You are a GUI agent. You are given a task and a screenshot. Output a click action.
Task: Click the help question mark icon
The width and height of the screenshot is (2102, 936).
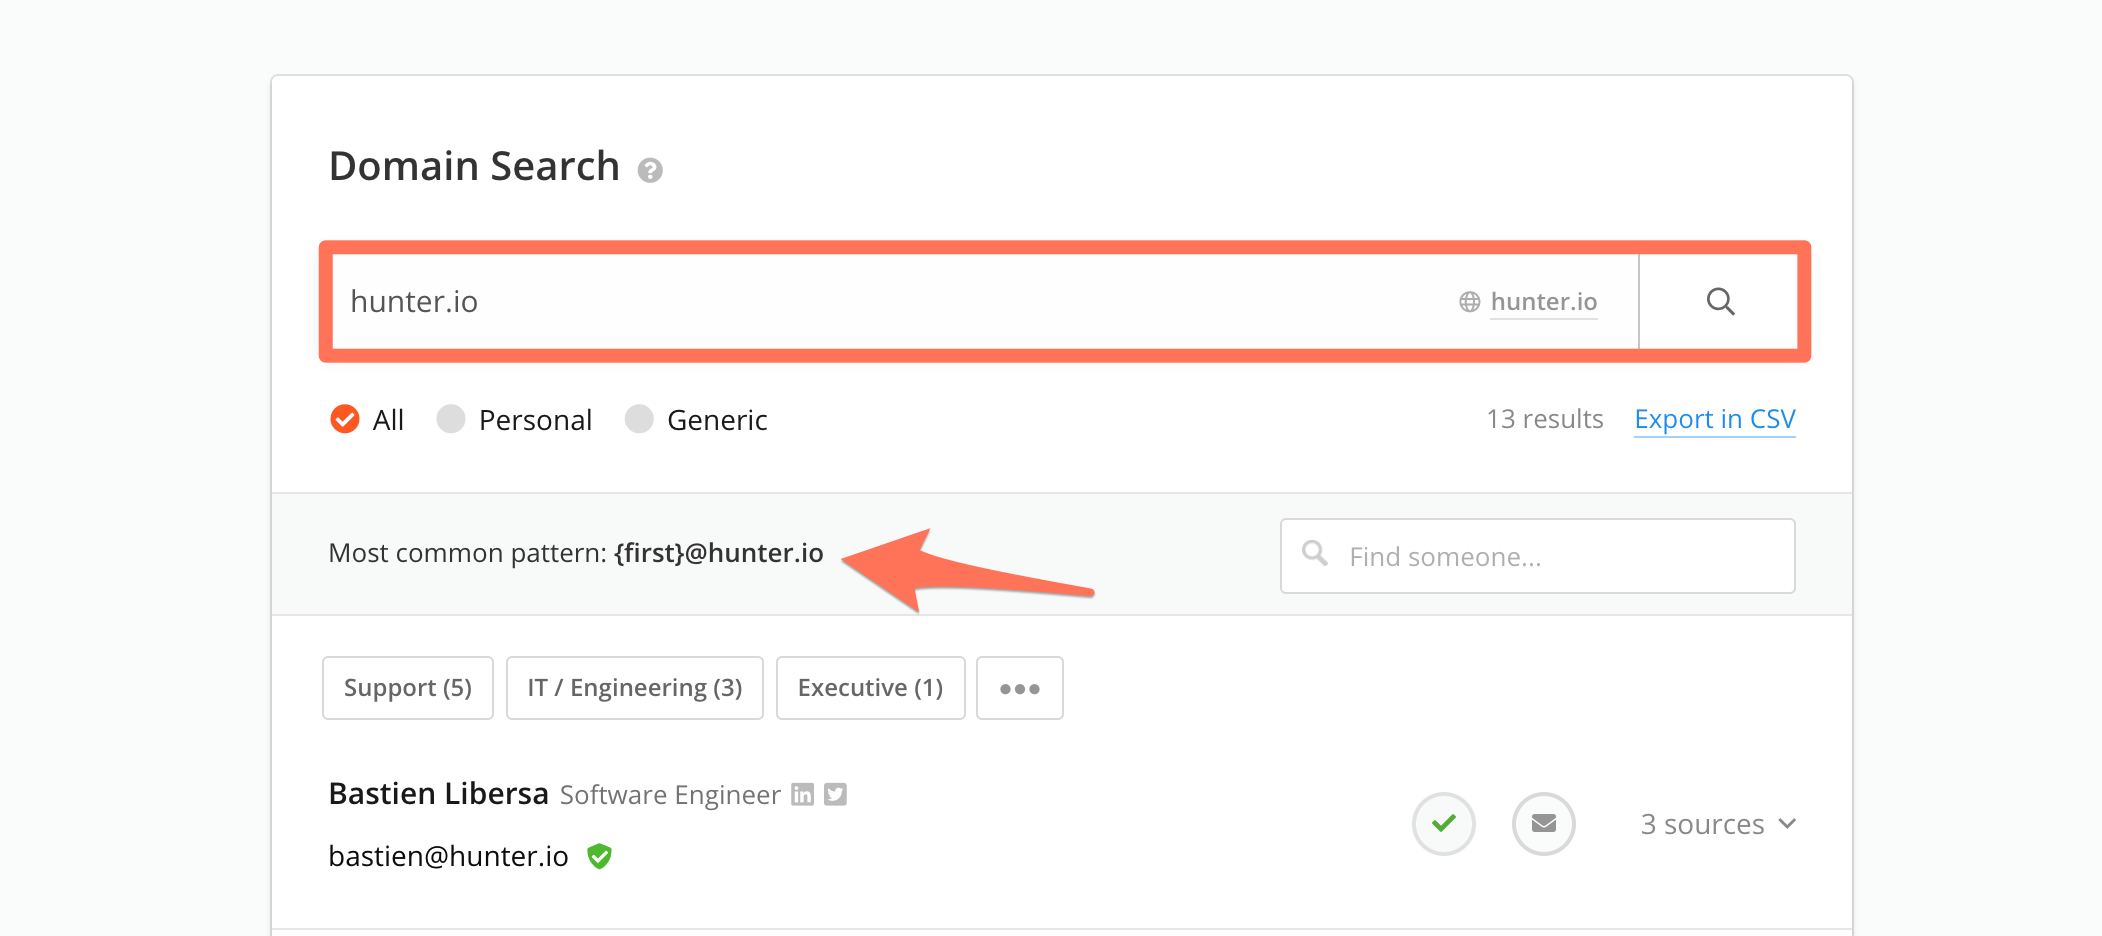[x=650, y=171]
